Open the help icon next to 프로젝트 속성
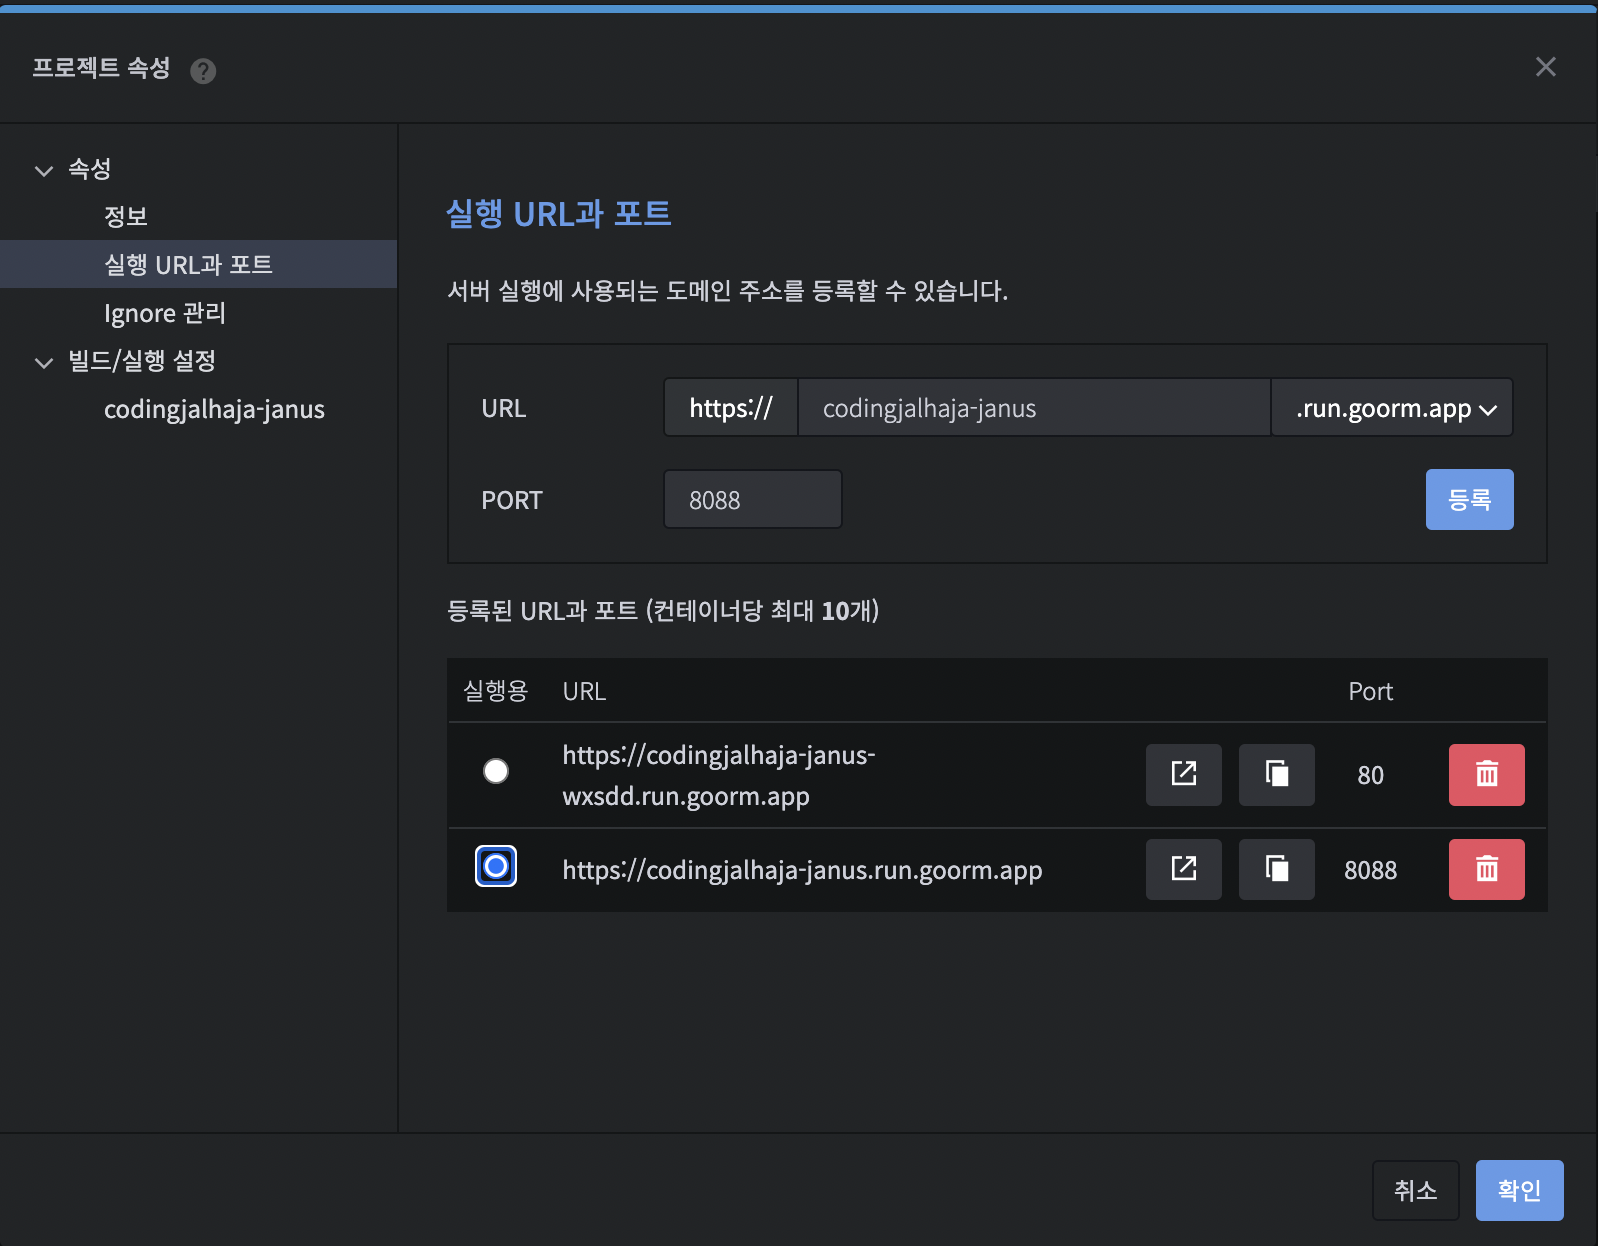This screenshot has height=1246, width=1598. (x=203, y=71)
